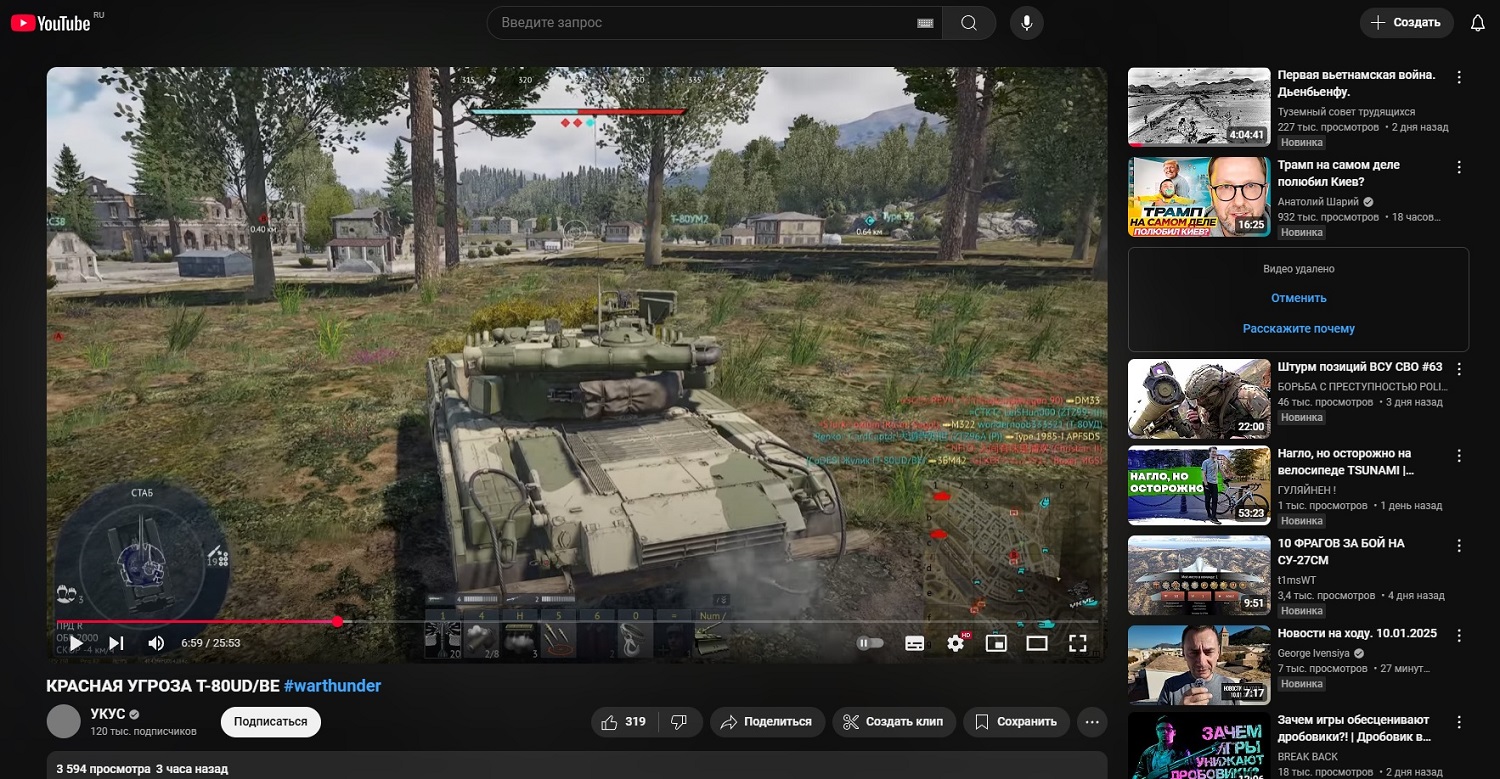Screen dimensions: 1500x779
Task: Toggle the autoplay switch in the player
Action: [870, 643]
